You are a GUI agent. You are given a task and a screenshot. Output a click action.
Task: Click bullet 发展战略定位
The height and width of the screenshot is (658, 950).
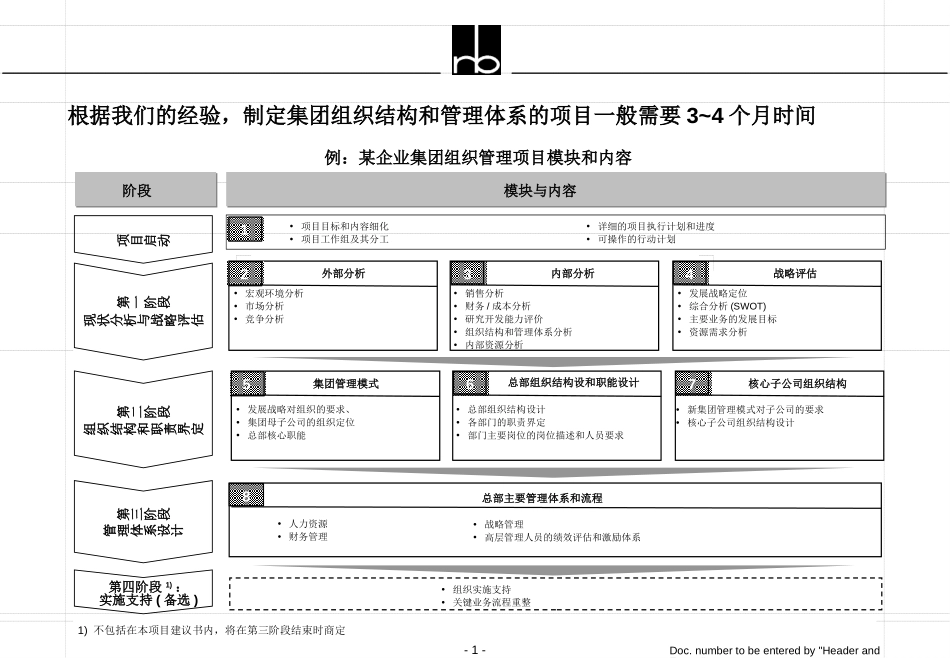(718, 293)
